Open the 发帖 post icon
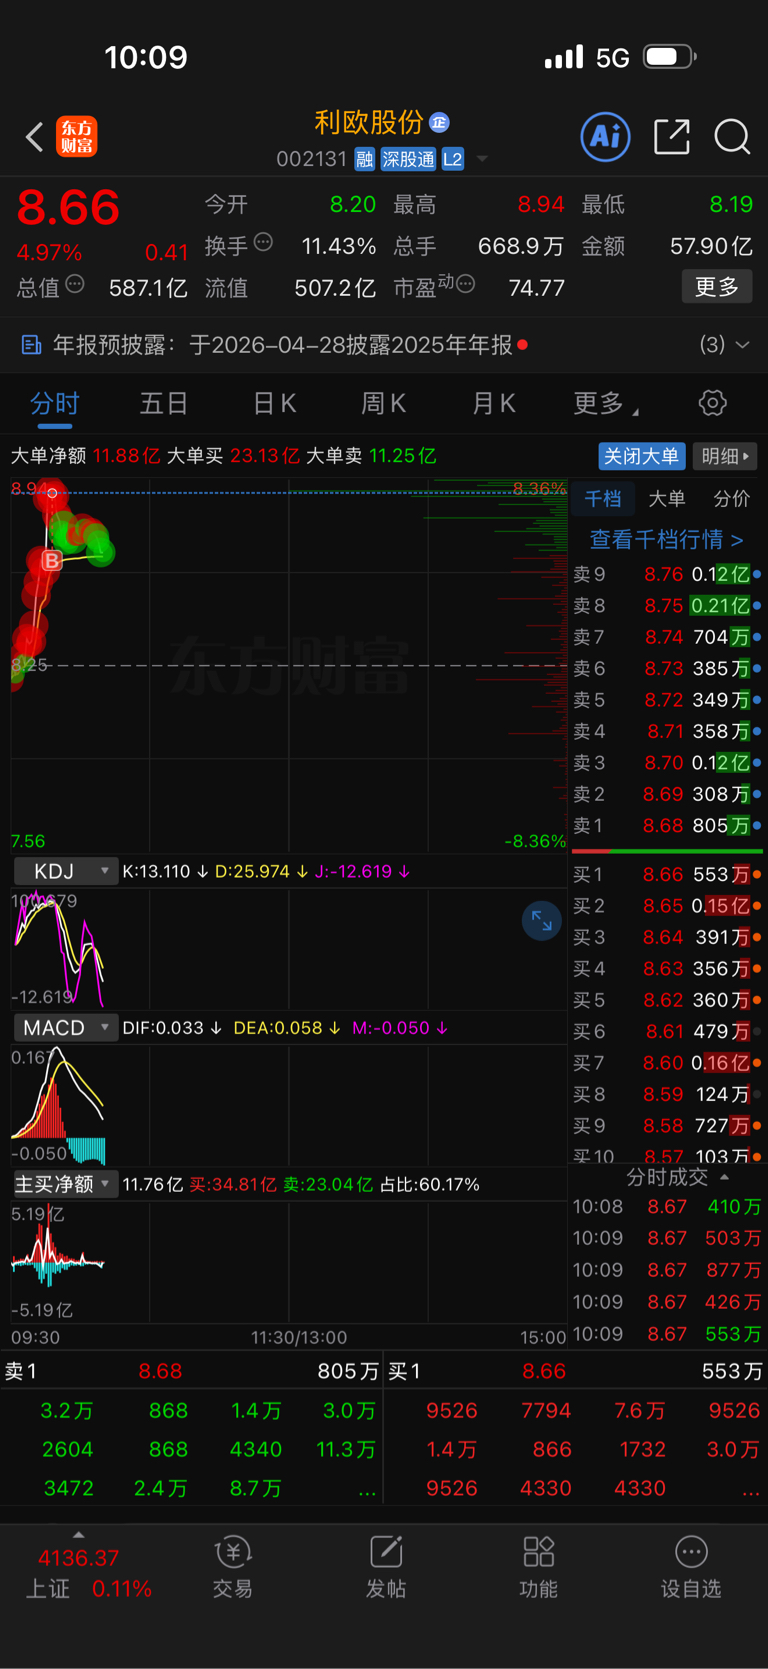The width and height of the screenshot is (768, 1669). pyautogui.click(x=386, y=1566)
